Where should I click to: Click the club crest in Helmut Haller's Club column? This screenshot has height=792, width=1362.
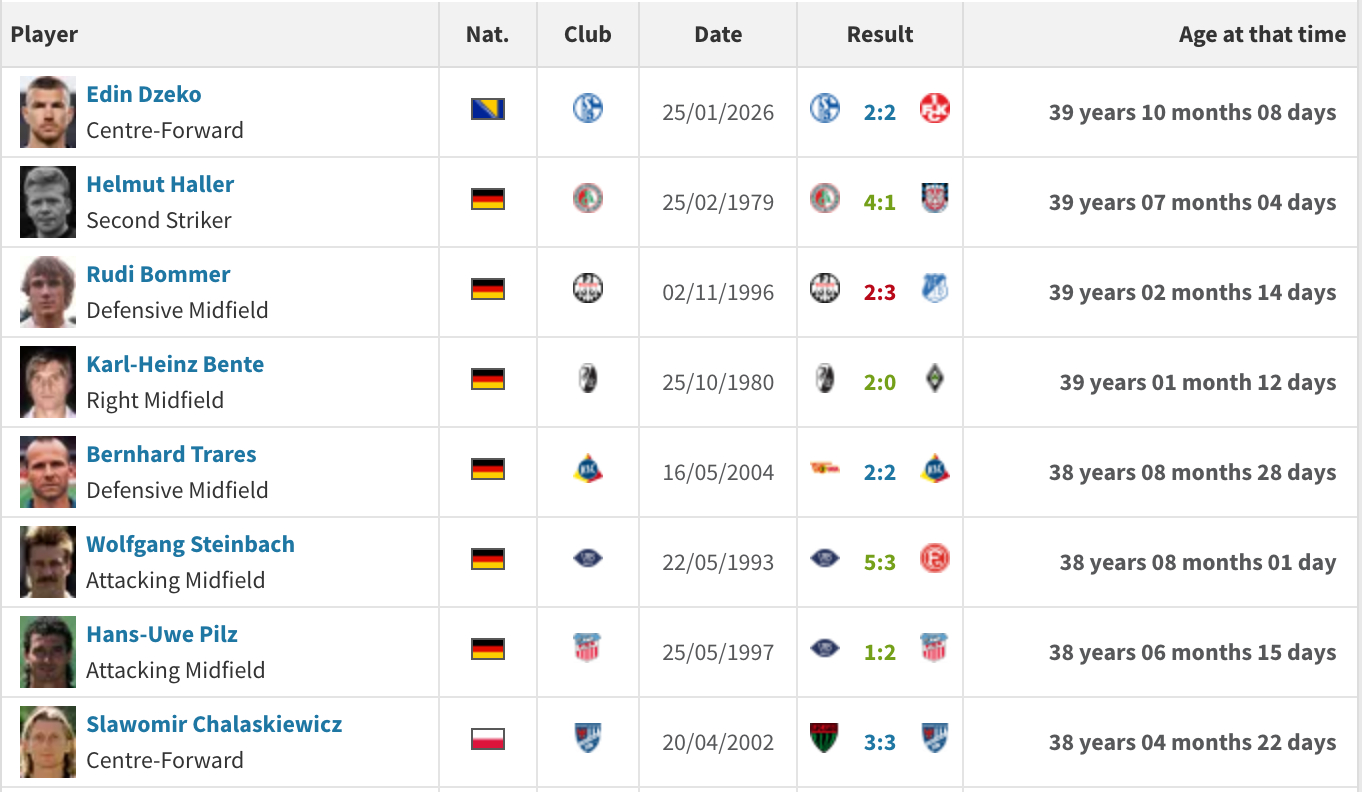[x=588, y=198]
